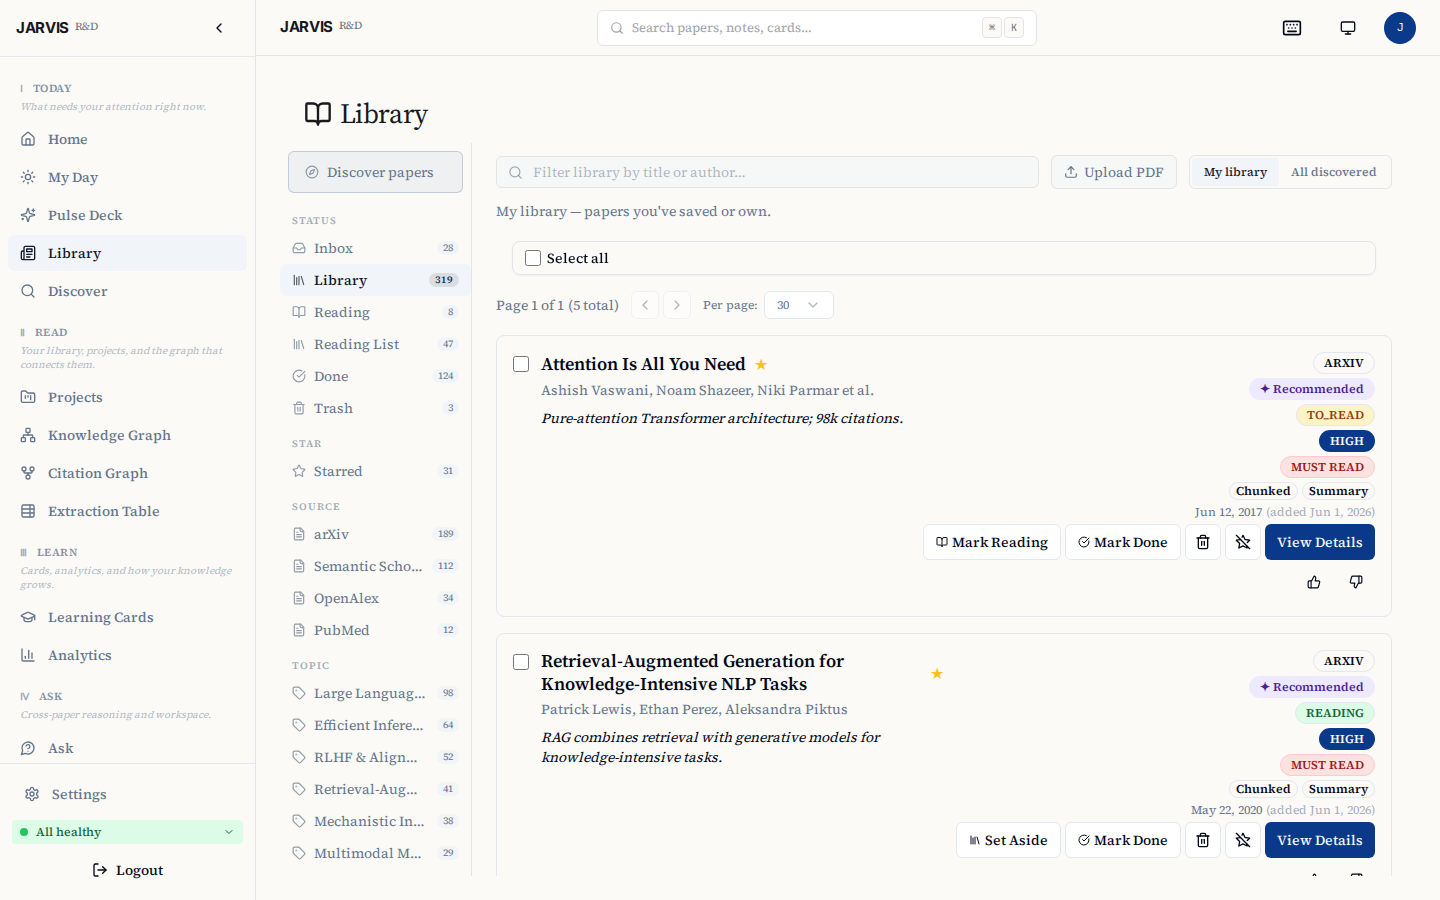Select the Reading status filter
This screenshot has width=1440, height=900.
tap(375, 312)
